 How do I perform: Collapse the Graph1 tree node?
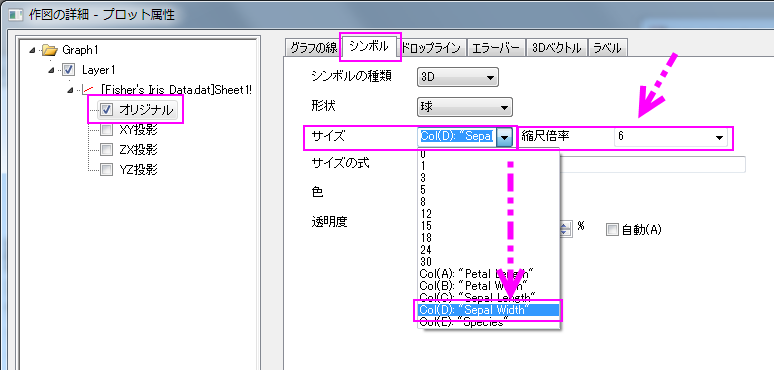click(32, 50)
